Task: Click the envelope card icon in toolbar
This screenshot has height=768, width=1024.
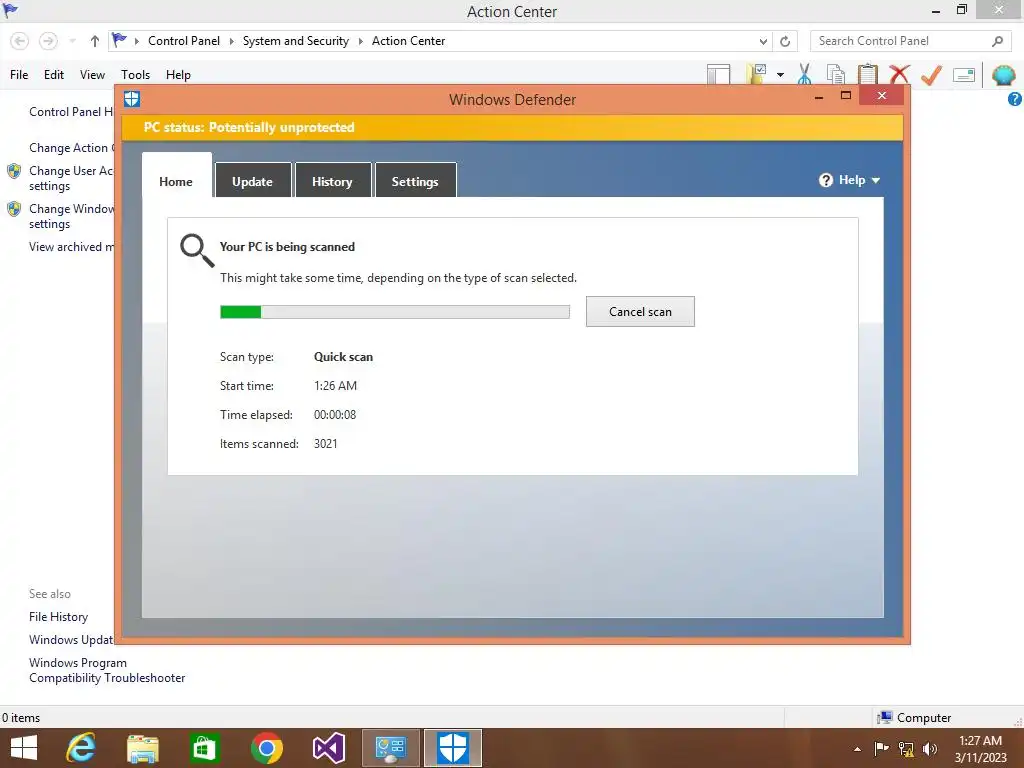Action: (964, 75)
